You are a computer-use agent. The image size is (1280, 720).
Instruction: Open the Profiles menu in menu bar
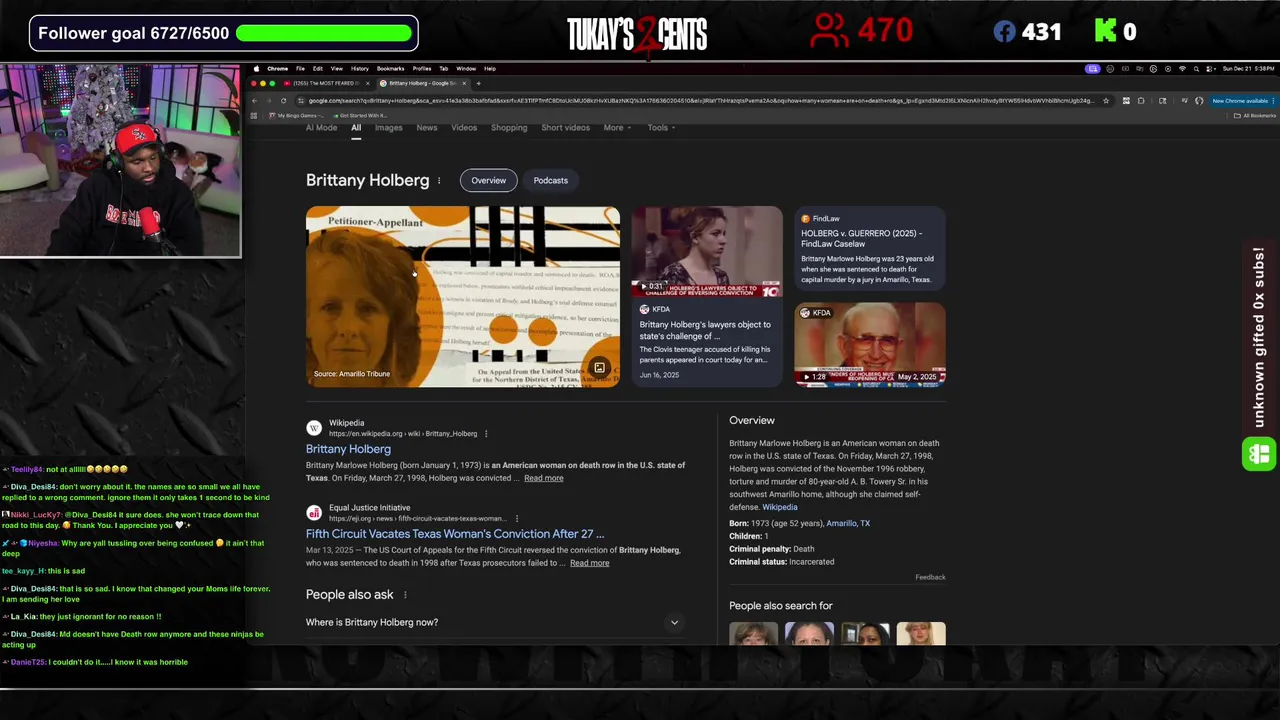pos(422,69)
